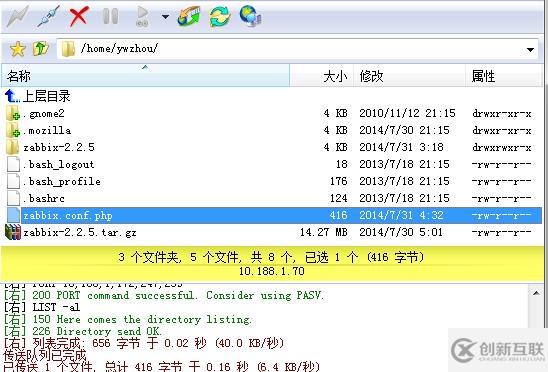This screenshot has height=372, width=548.
Task: Sort by the 大小 column header
Action: pos(322,76)
